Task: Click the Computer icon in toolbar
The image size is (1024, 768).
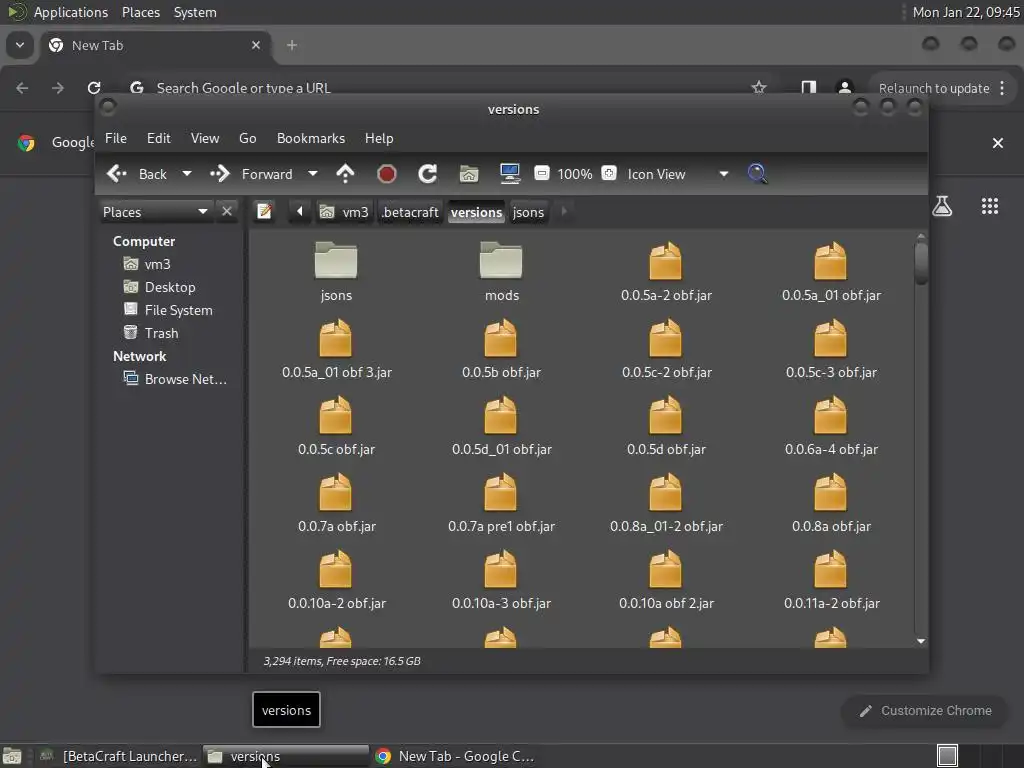Action: pos(510,174)
